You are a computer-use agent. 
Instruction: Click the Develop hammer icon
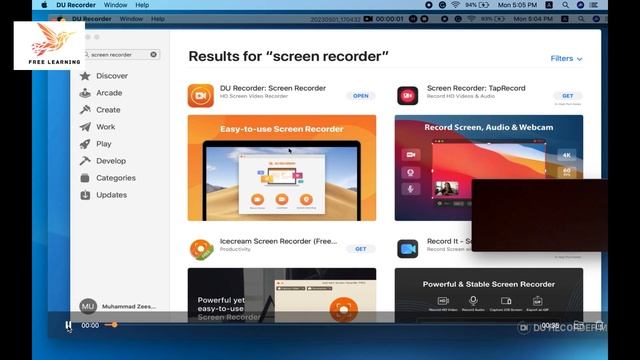85,161
